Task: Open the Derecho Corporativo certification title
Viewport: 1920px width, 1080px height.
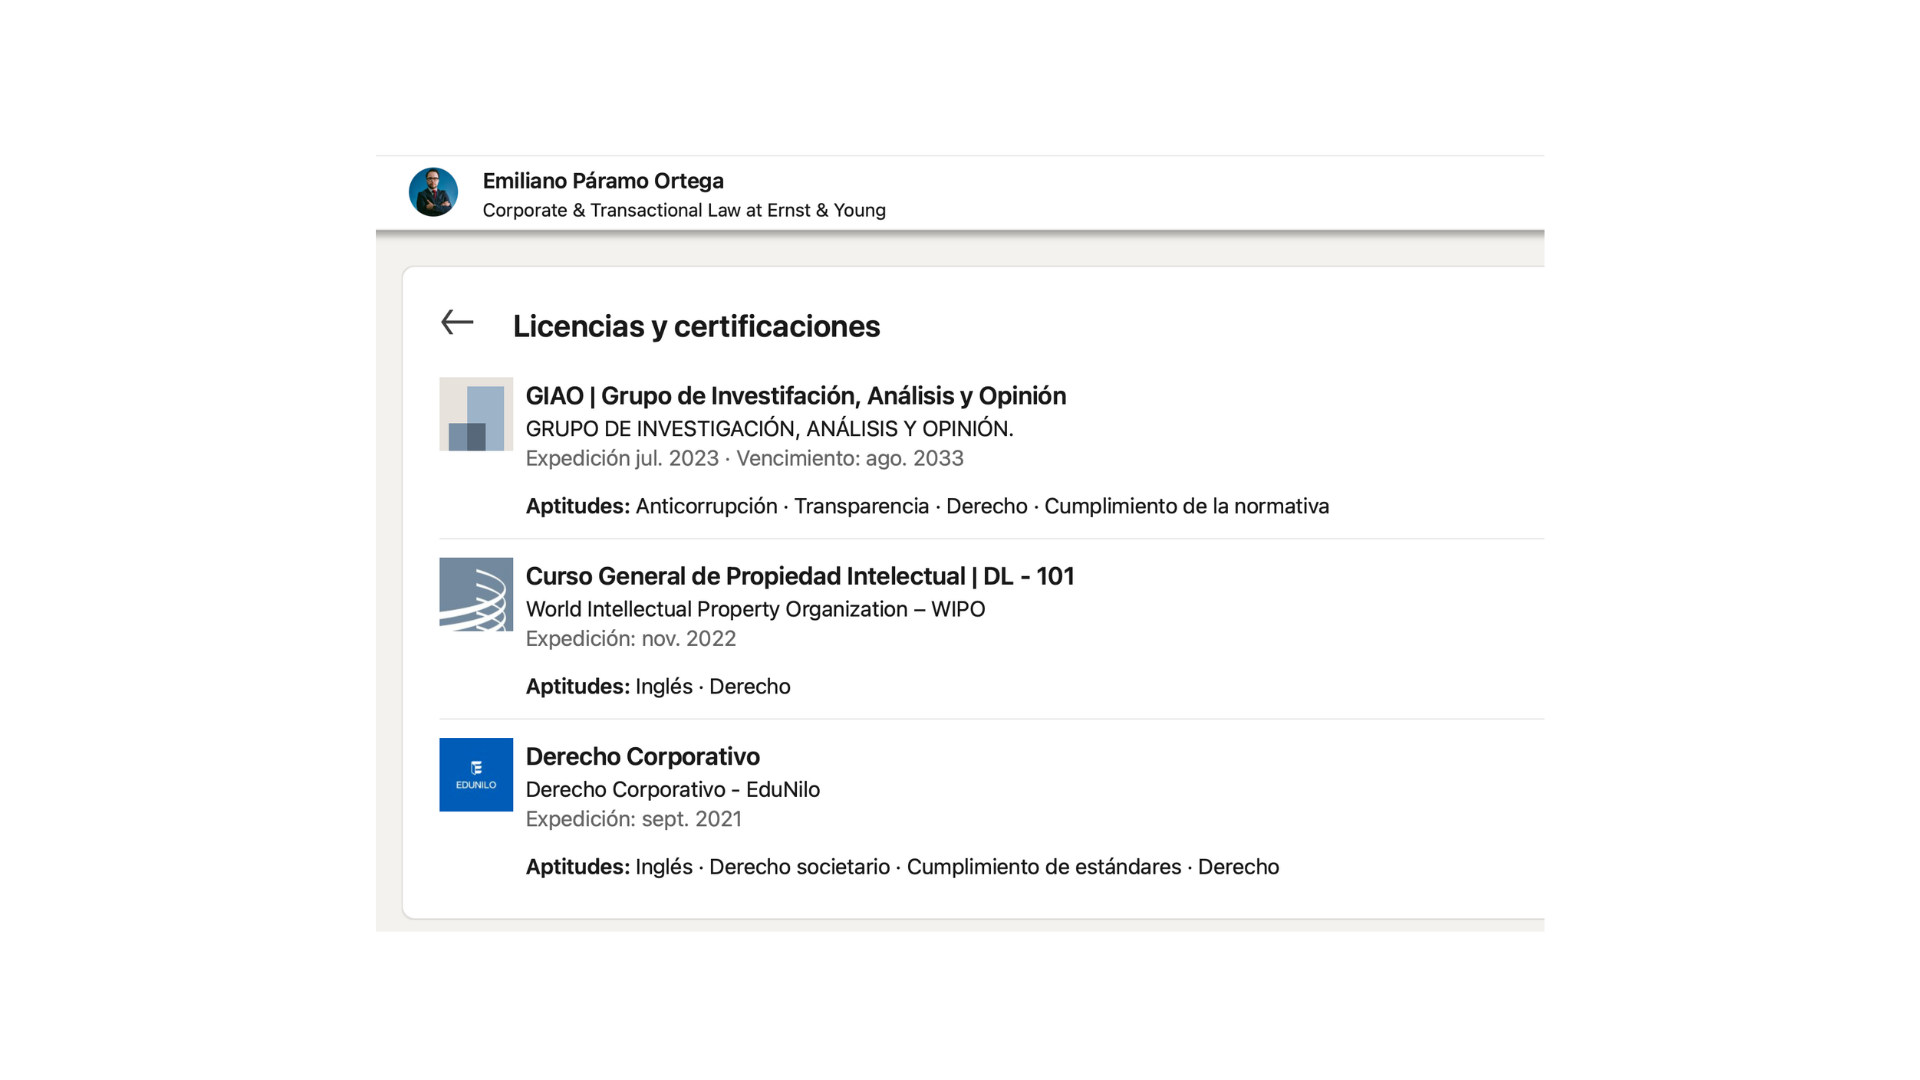Action: click(x=642, y=756)
